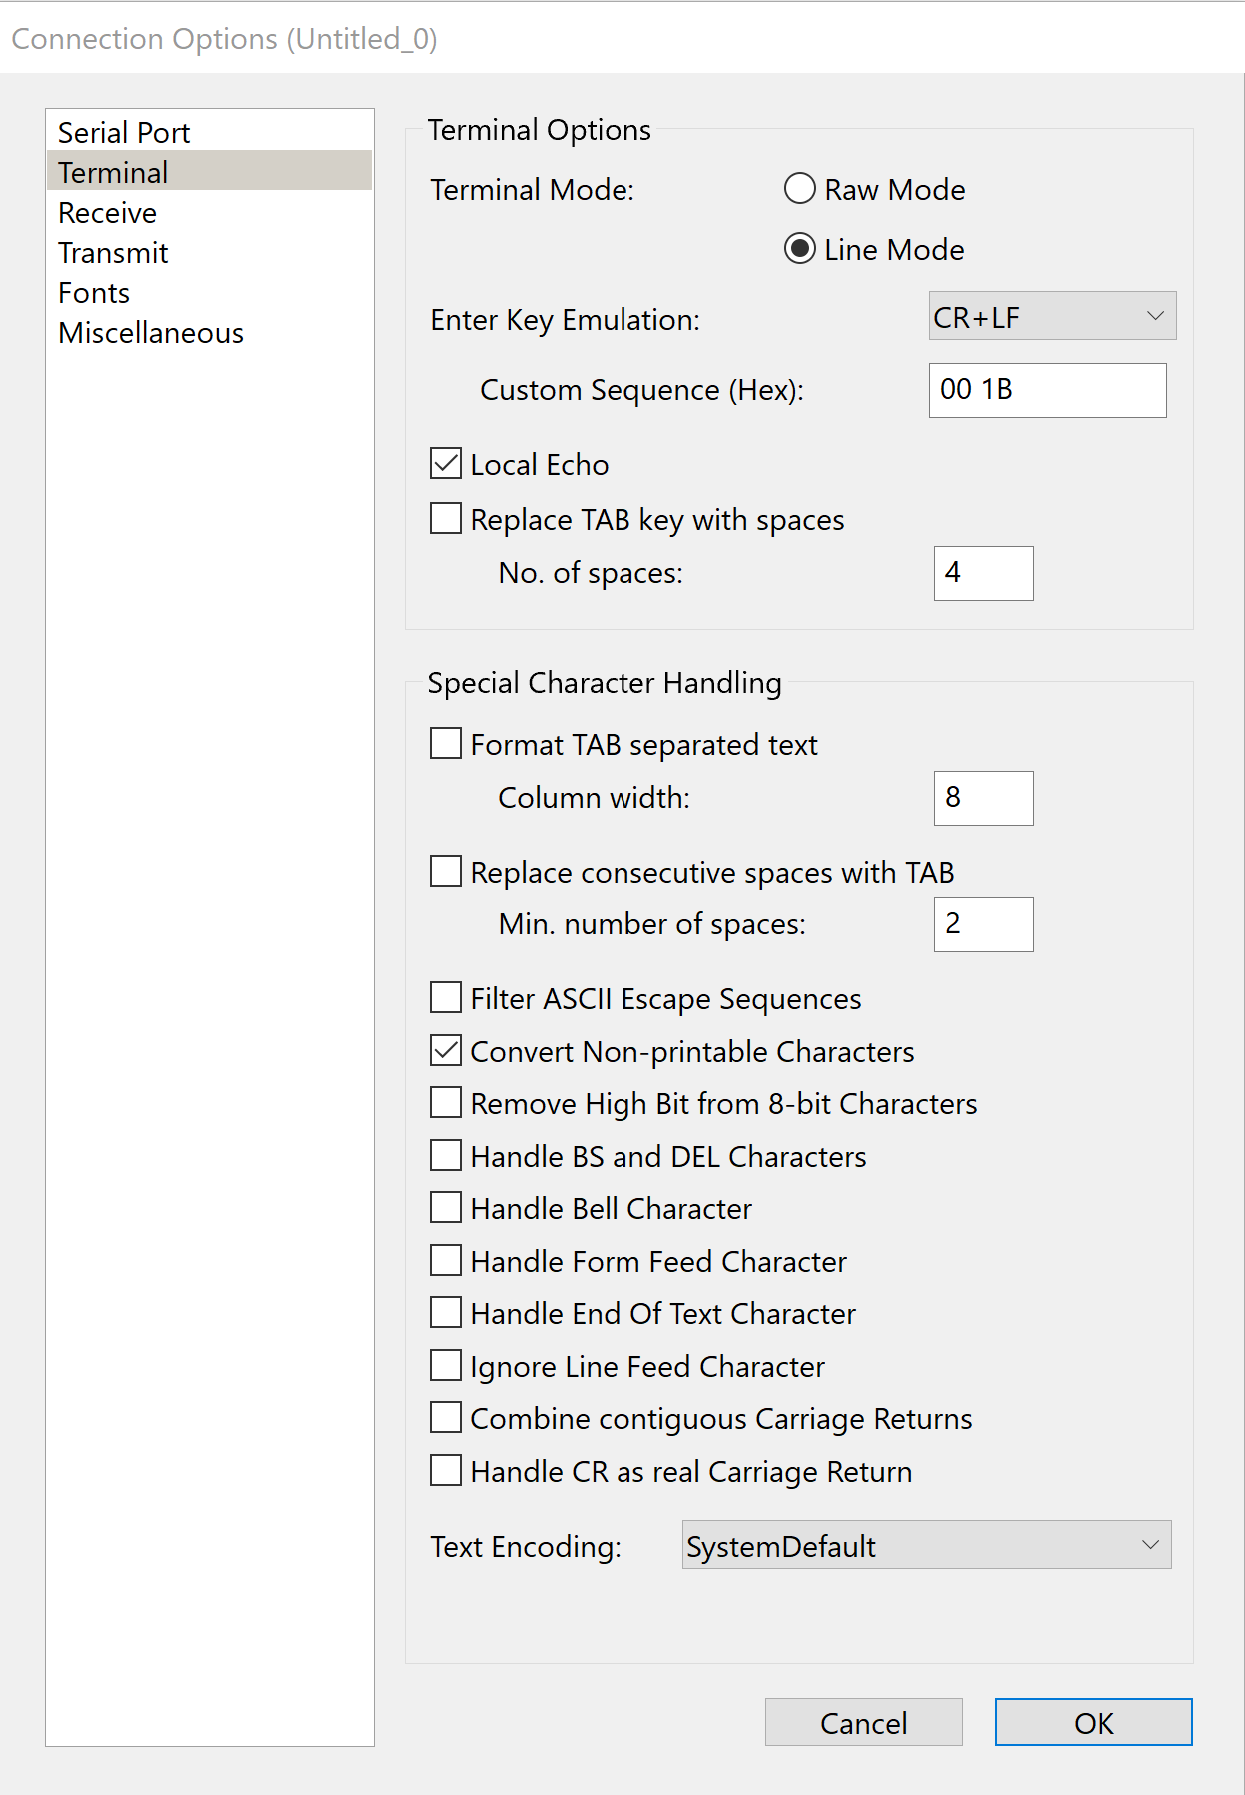Image resolution: width=1245 pixels, height=1795 pixels.
Task: Open the Text Encoding dropdown
Action: click(x=926, y=1545)
